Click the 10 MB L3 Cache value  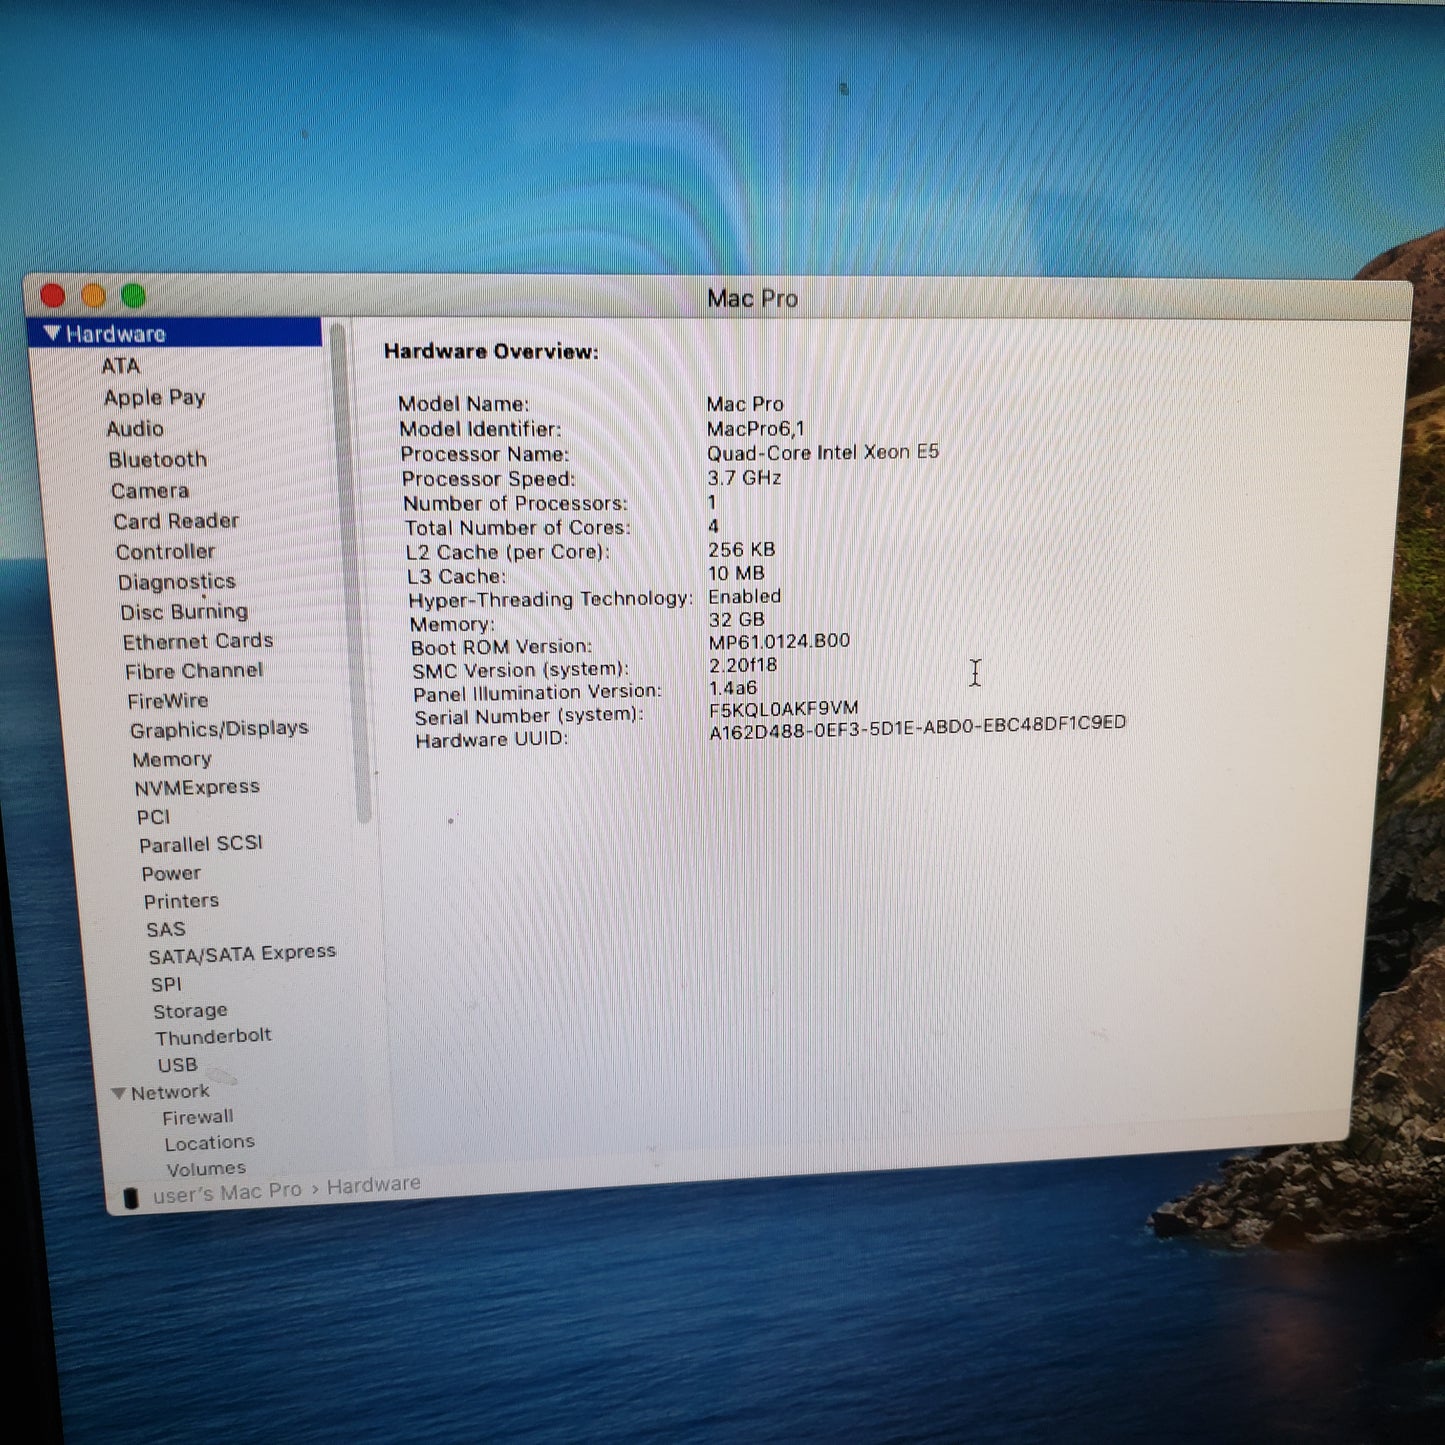736,573
